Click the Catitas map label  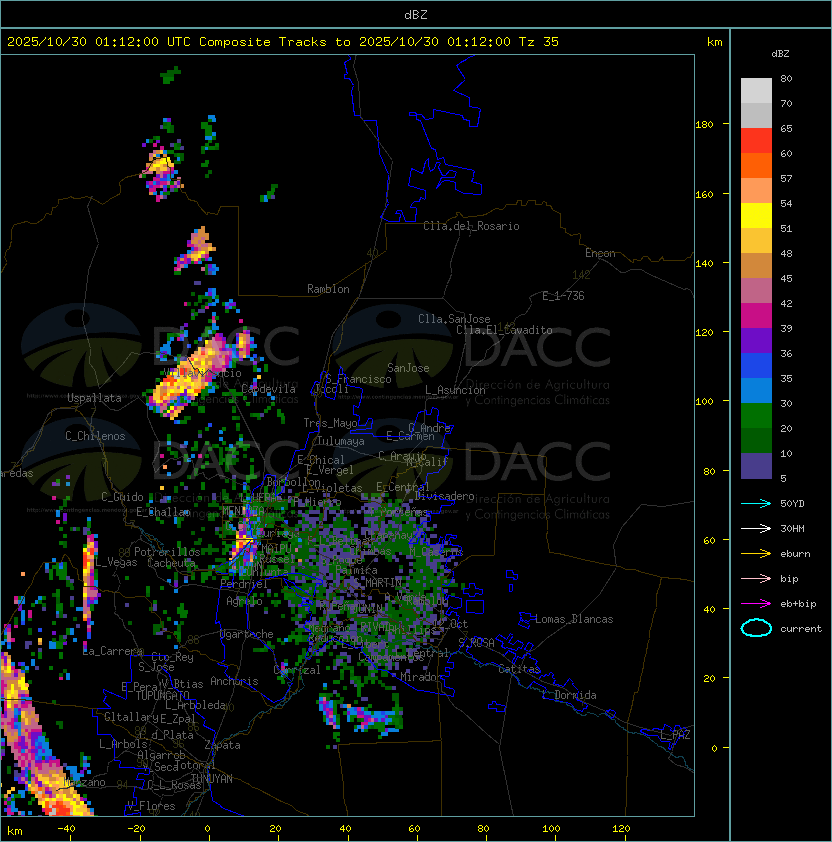(519, 669)
